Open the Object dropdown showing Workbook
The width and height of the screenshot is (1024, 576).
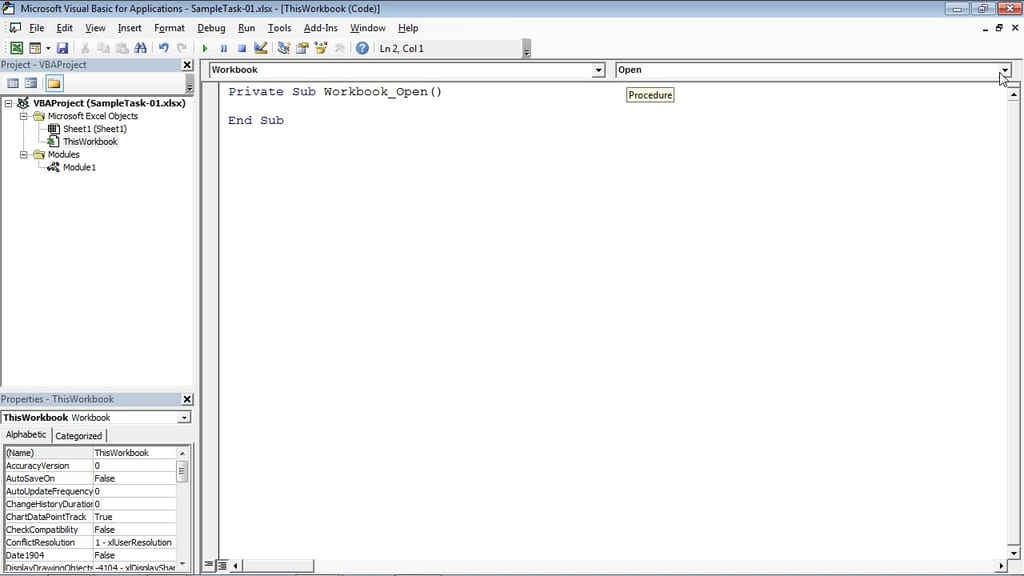[x=598, y=70]
